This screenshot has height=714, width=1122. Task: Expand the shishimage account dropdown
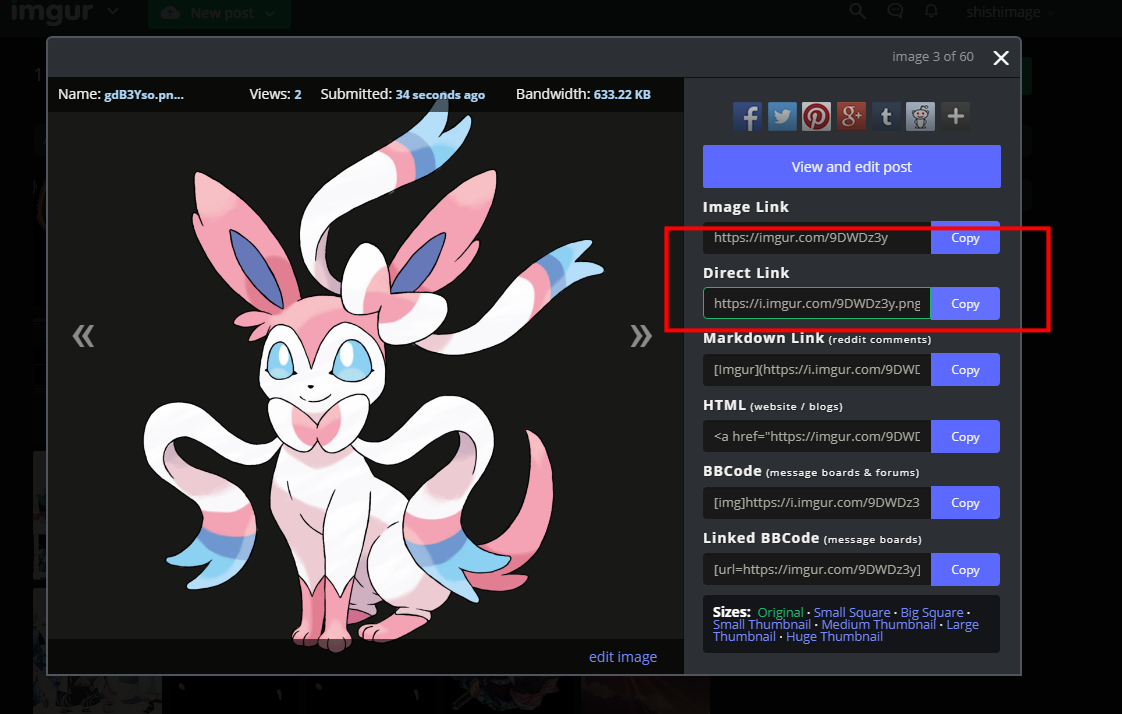coord(1009,11)
